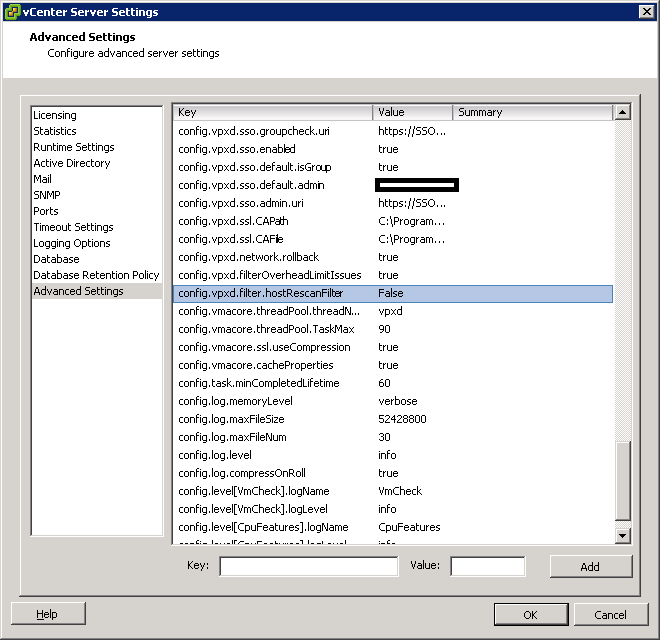Click the value 60 for minCompletedLifetime
660x640 pixels.
(384, 384)
